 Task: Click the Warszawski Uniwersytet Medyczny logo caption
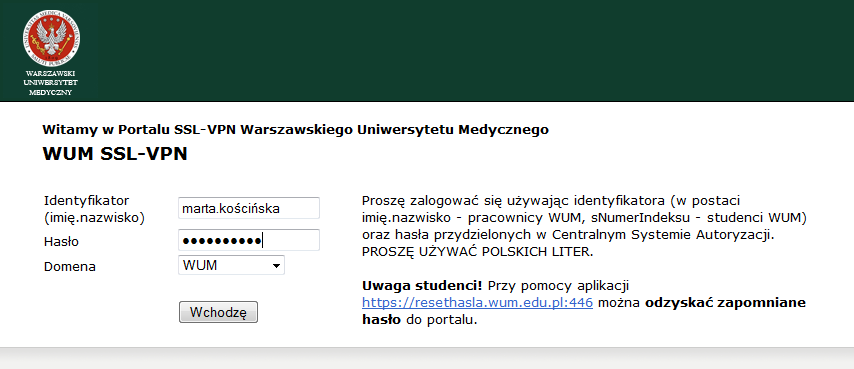[51, 83]
